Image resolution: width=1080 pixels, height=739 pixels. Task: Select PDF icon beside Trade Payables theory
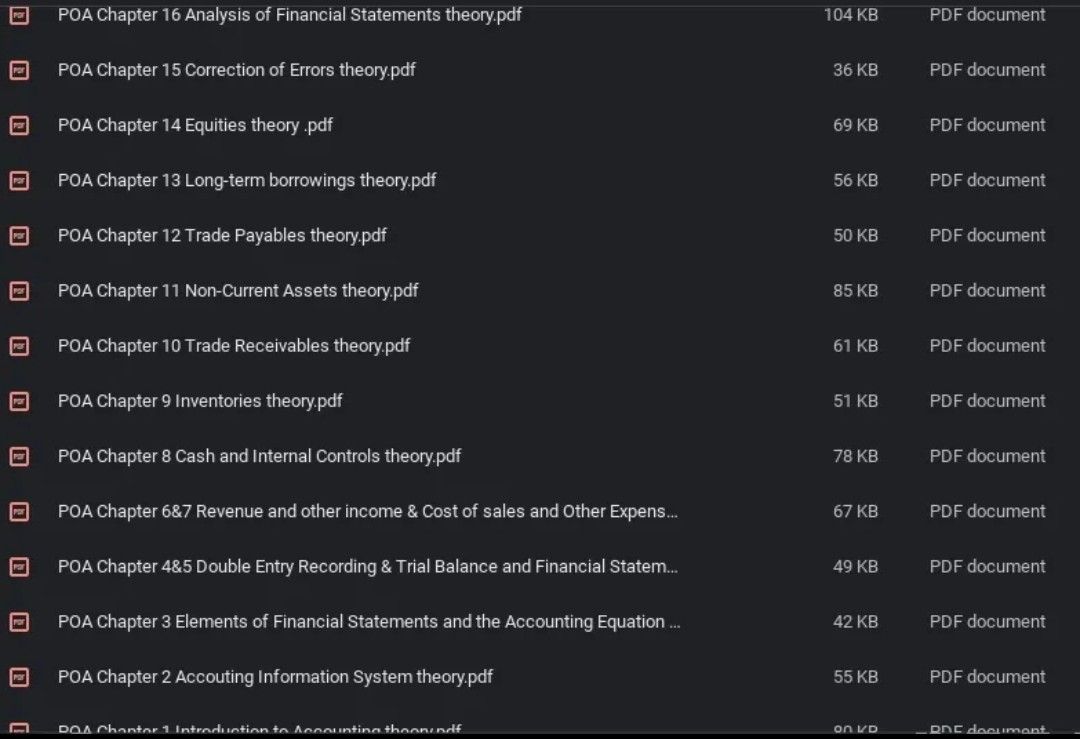coord(19,236)
